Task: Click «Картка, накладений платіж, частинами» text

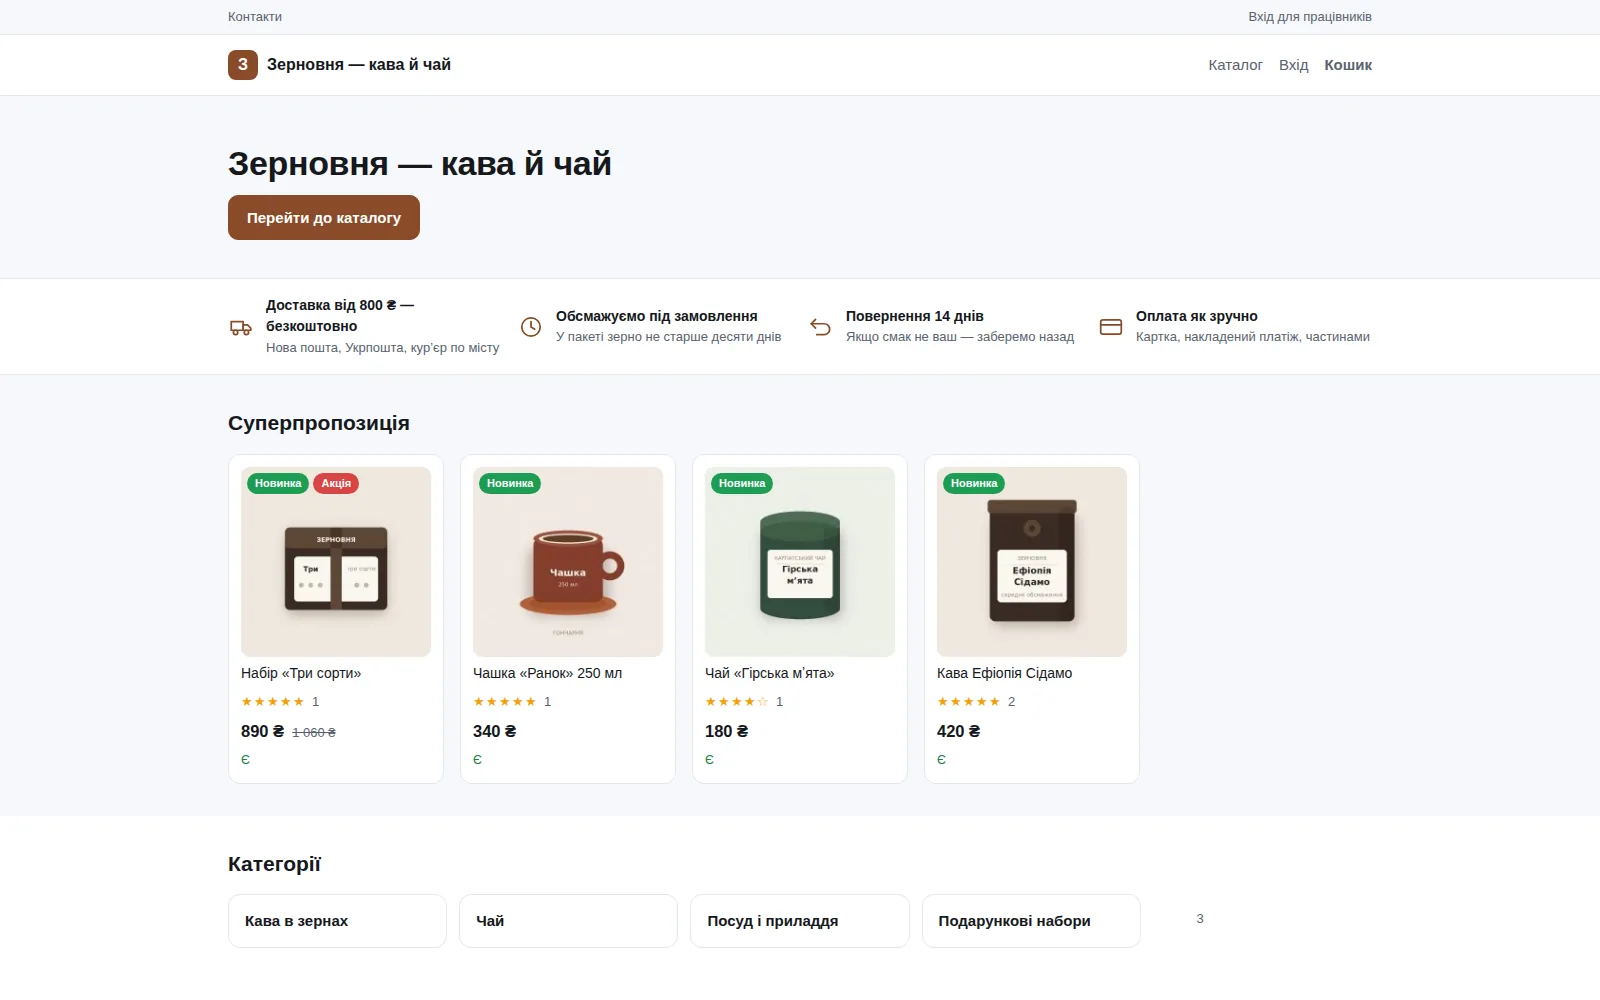Action: 1252,337
